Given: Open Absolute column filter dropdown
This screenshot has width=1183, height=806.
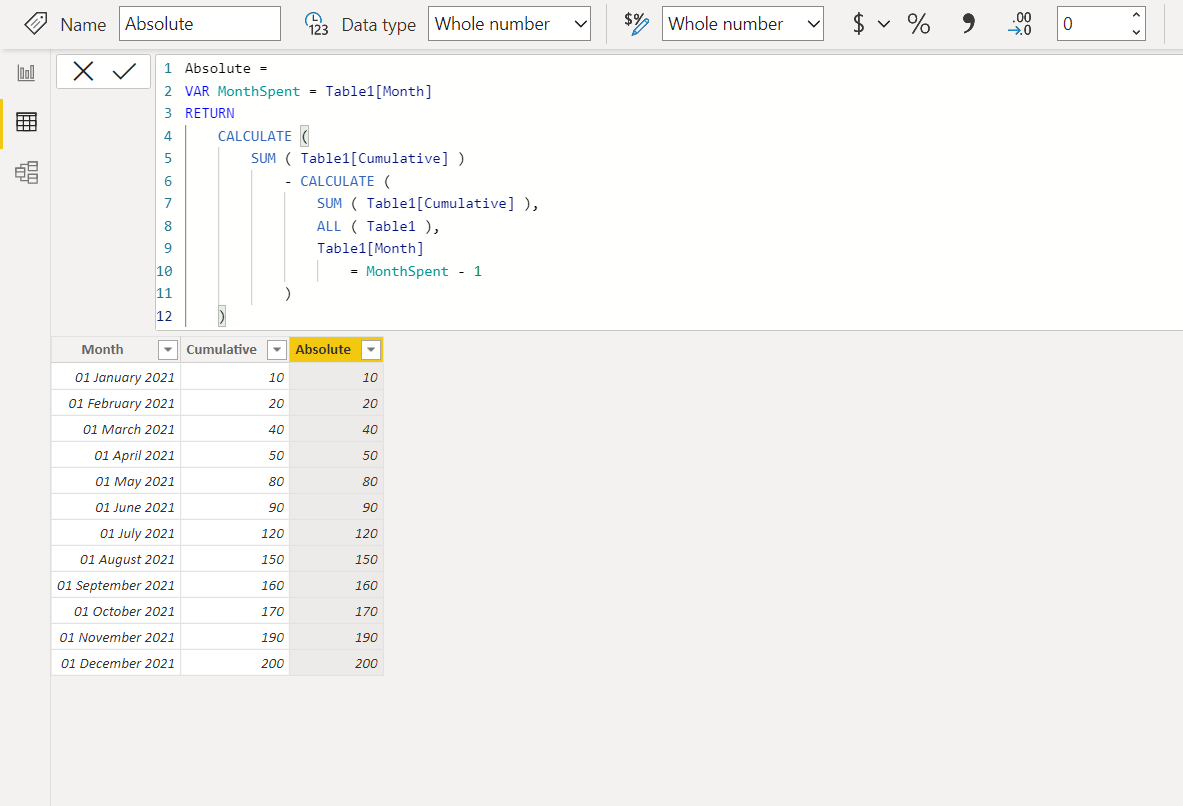Looking at the screenshot, I should (371, 349).
